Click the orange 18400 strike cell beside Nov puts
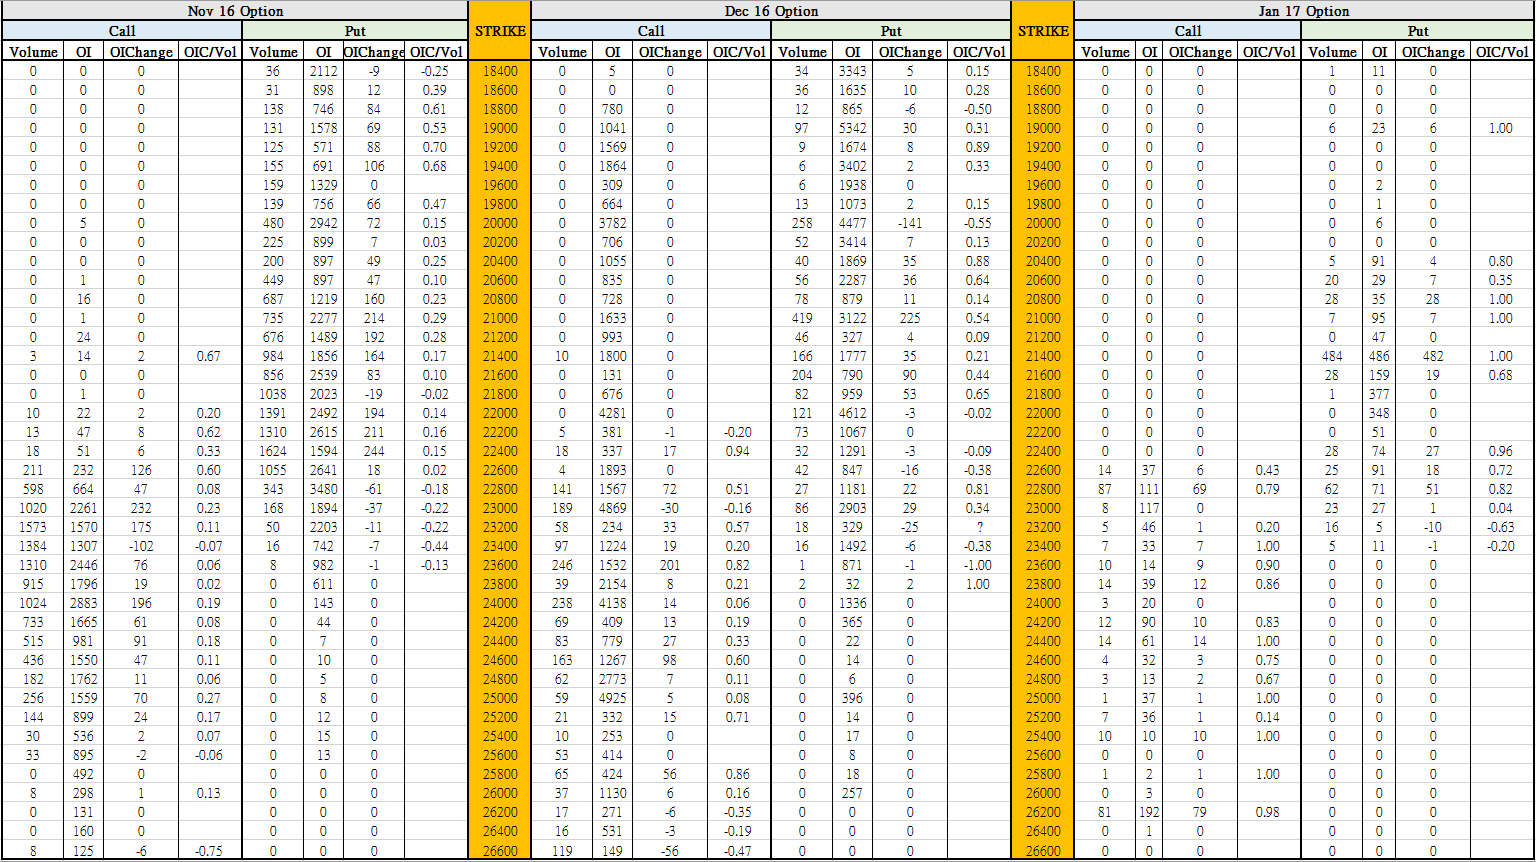1536x862 pixels. (x=499, y=71)
